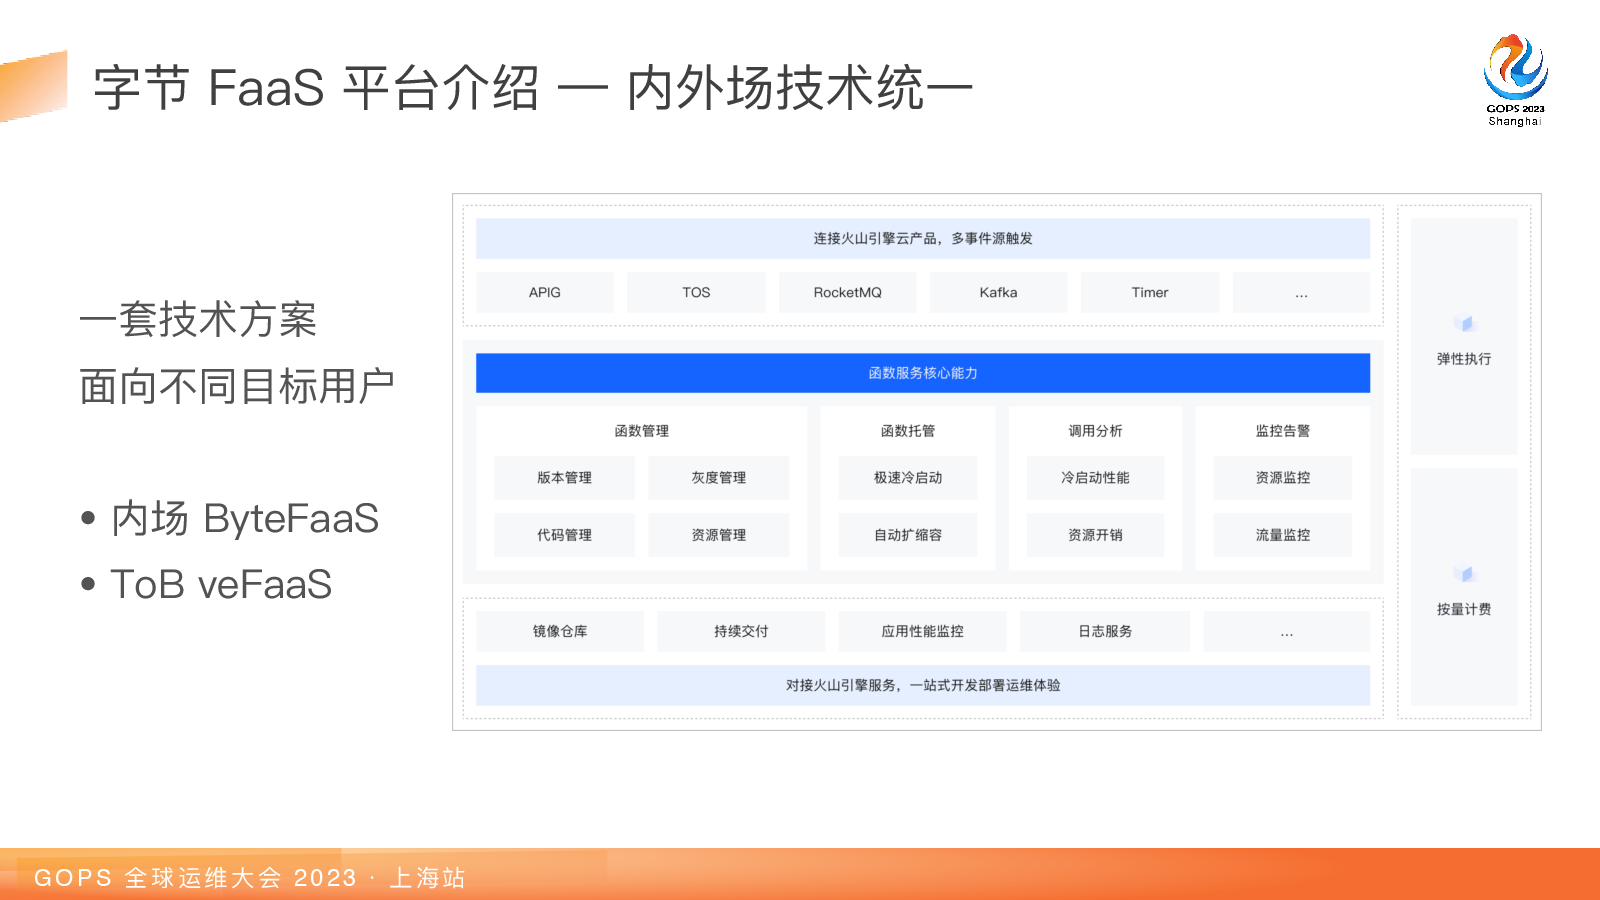This screenshot has width=1600, height=900.
Task: Click the cube icon above 按量计费
Action: click(x=1464, y=574)
